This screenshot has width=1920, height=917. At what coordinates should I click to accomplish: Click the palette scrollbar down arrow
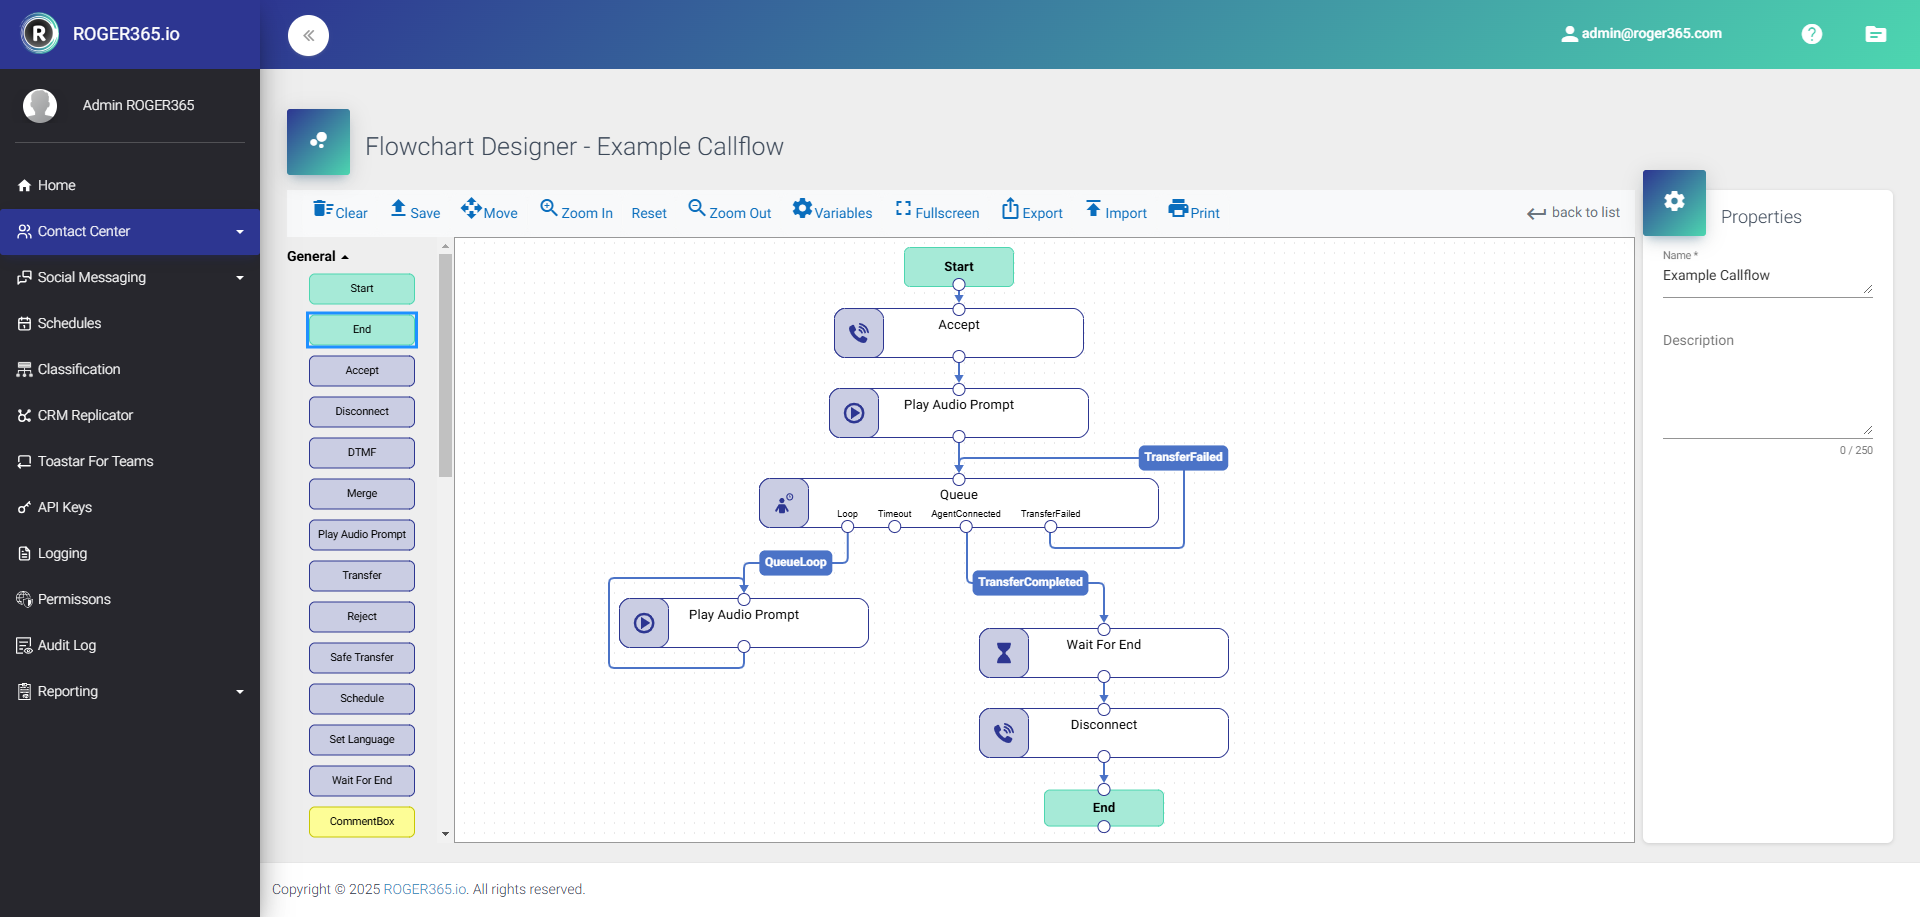(x=445, y=834)
